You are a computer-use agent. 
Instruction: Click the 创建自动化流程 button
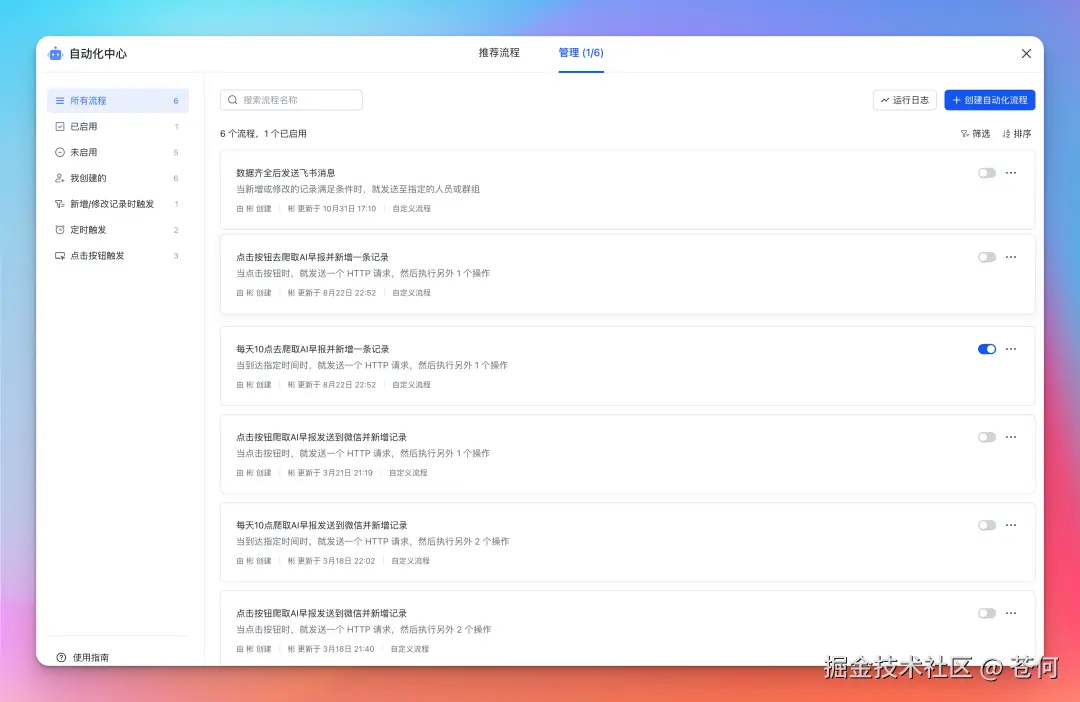point(989,100)
